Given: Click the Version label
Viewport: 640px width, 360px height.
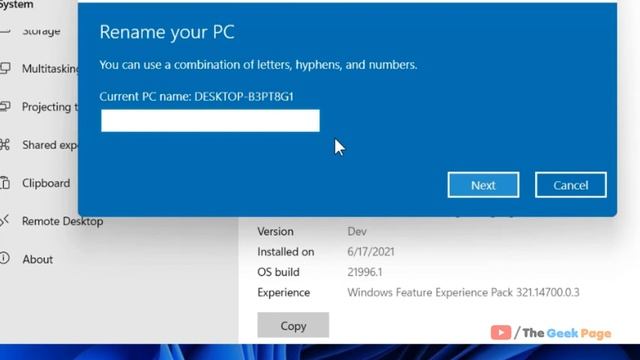Looking at the screenshot, I should (276, 231).
